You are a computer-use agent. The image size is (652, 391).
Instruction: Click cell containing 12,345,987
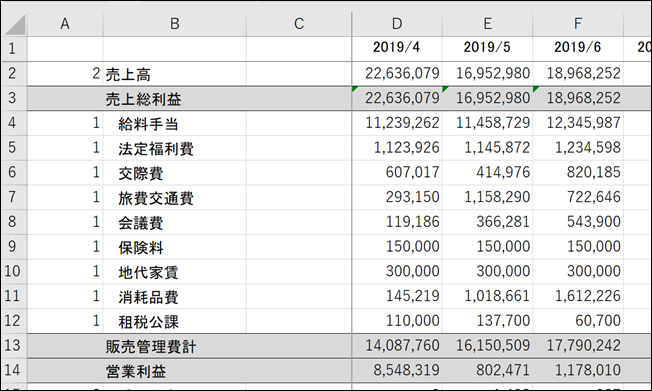(578, 123)
